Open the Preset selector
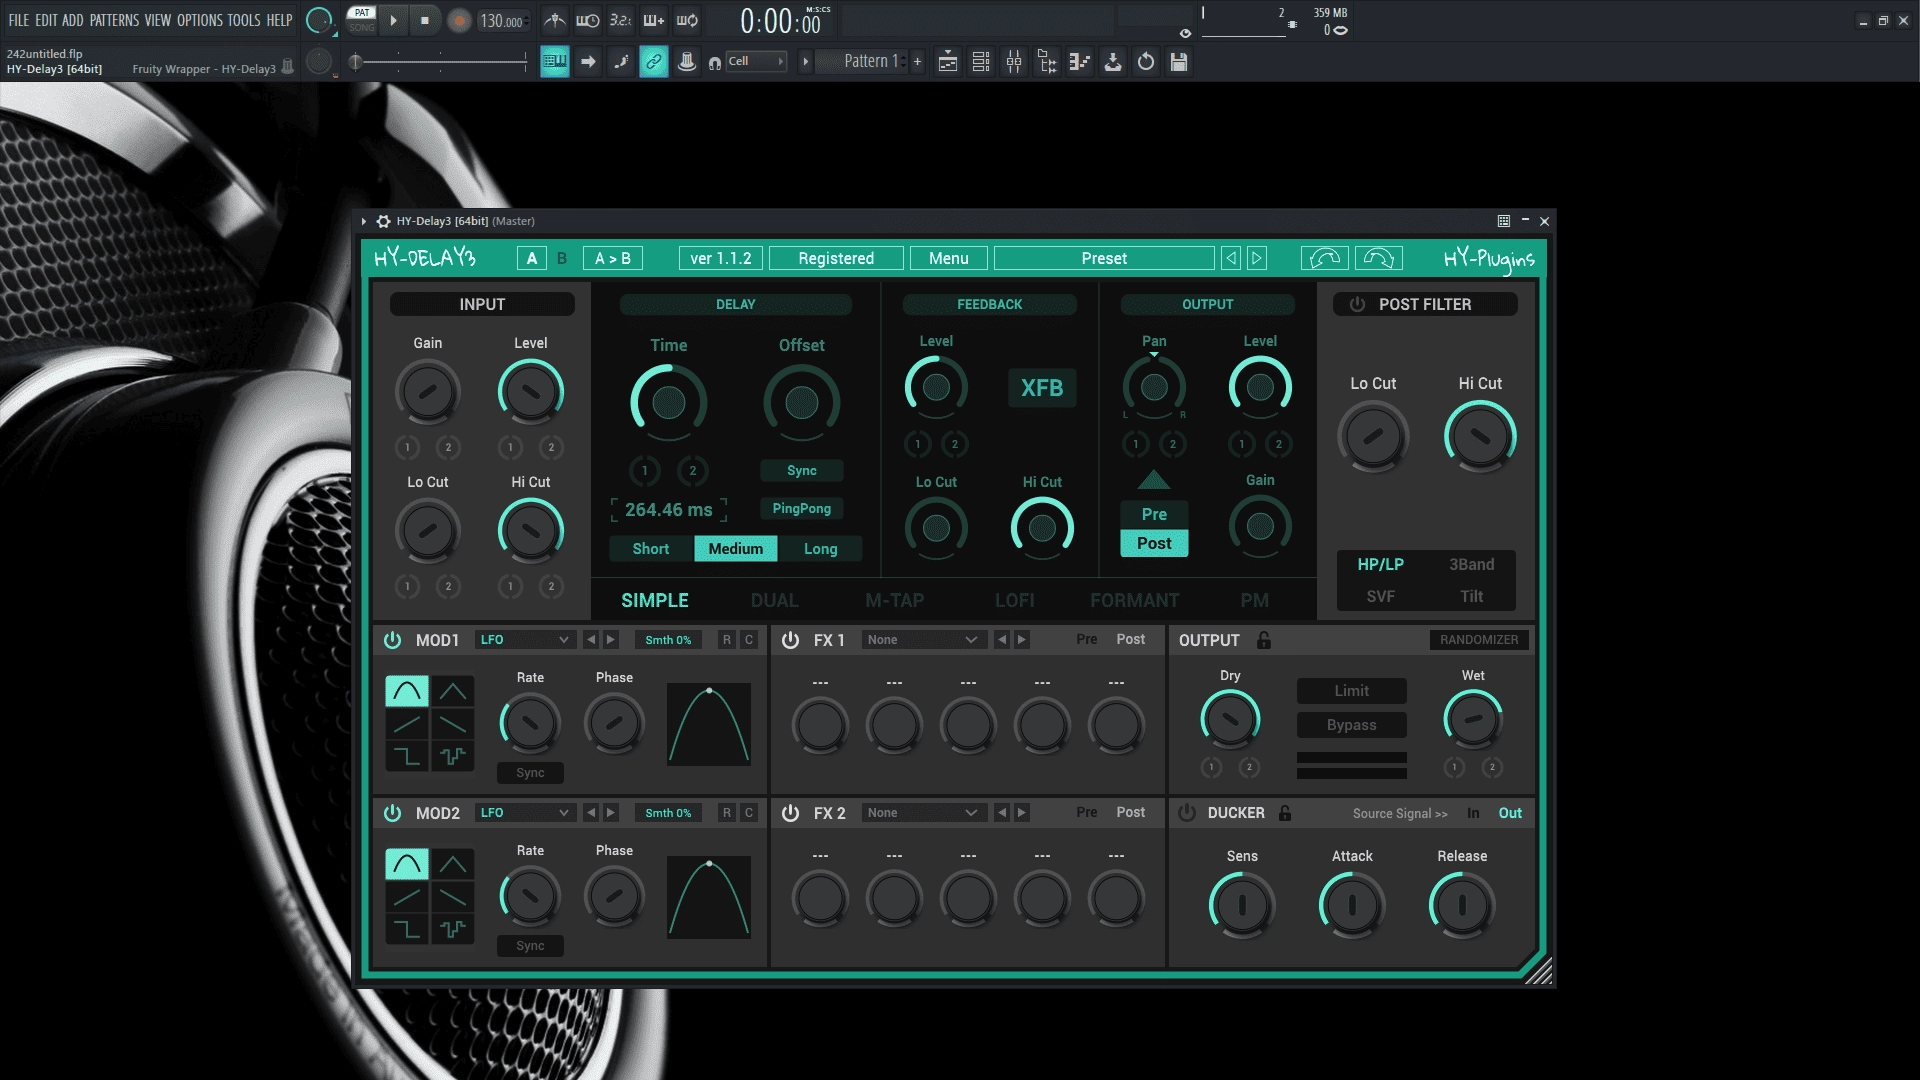 tap(1104, 258)
